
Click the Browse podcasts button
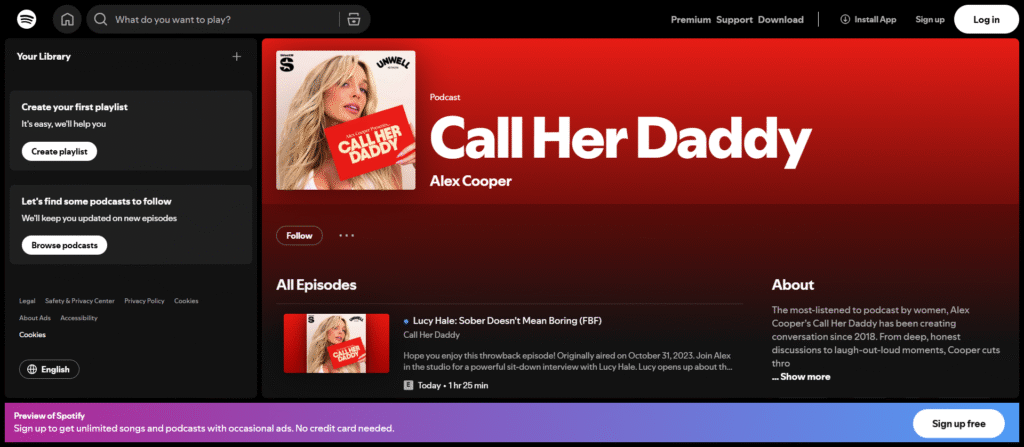pyautogui.click(x=64, y=245)
